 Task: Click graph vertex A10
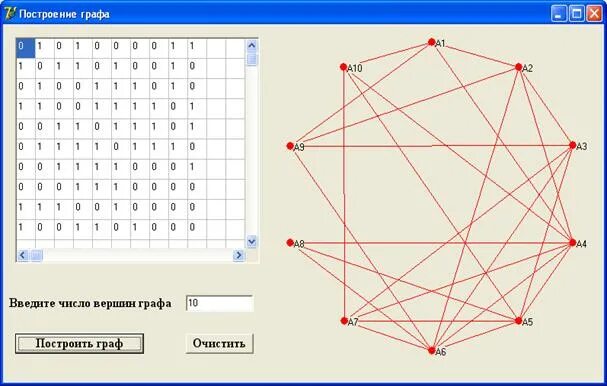coord(343,67)
